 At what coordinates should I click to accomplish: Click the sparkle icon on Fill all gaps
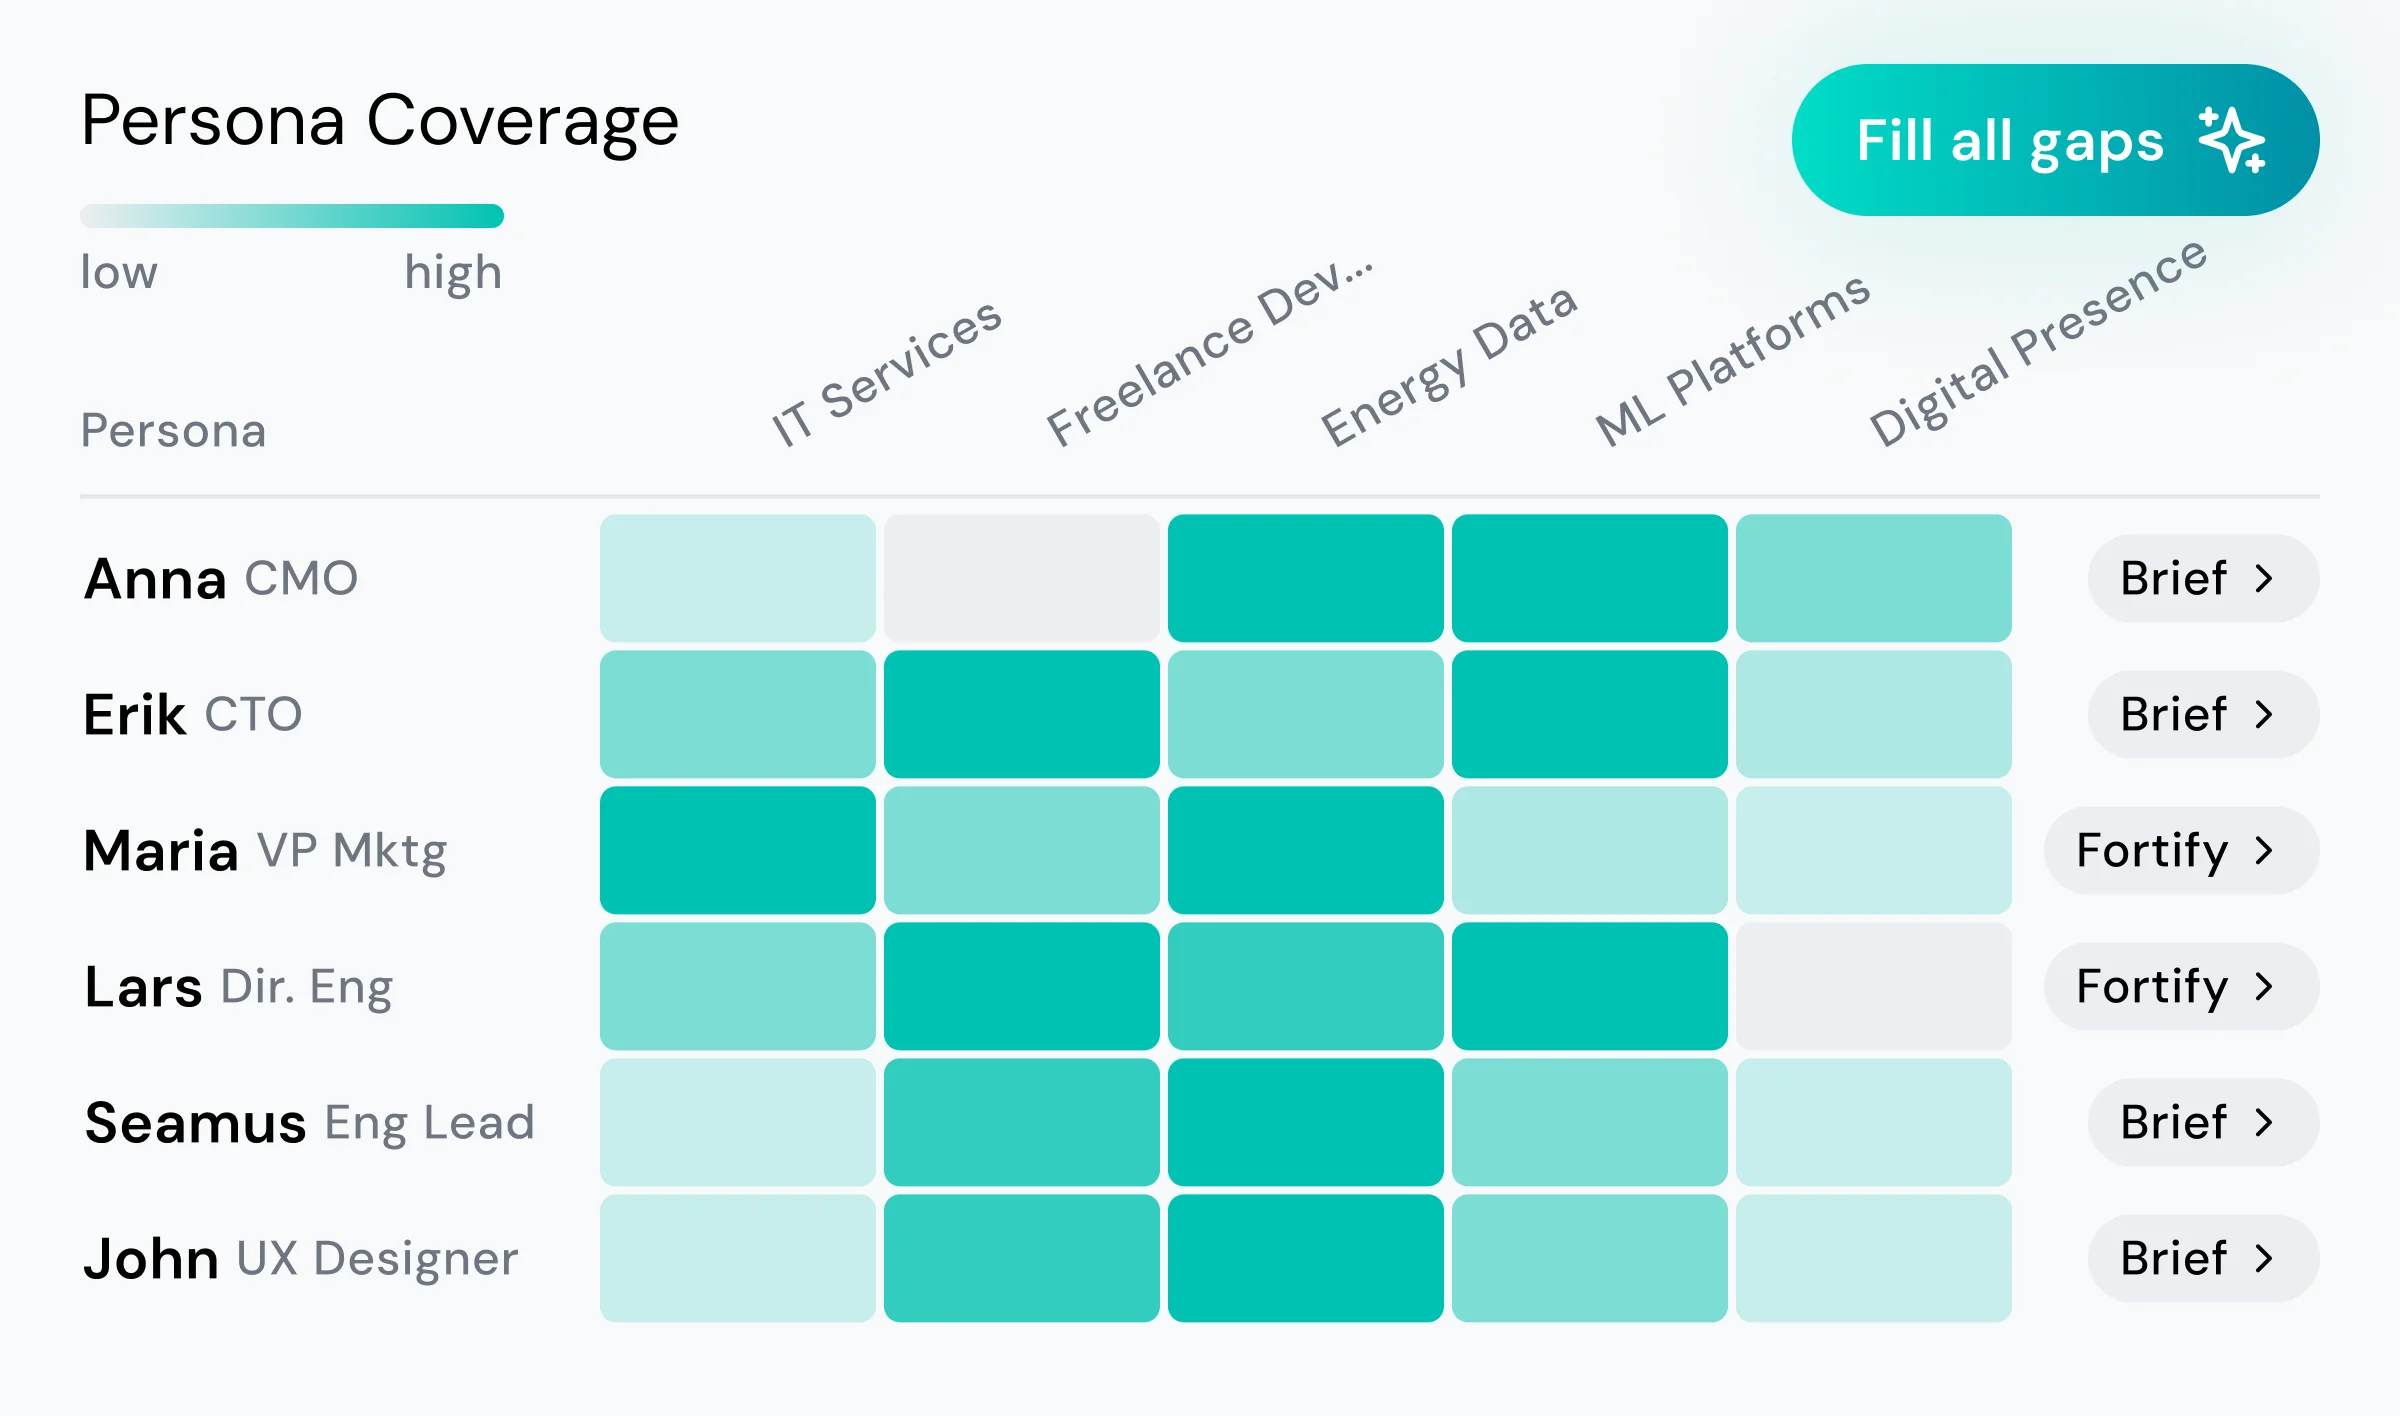click(x=2232, y=141)
